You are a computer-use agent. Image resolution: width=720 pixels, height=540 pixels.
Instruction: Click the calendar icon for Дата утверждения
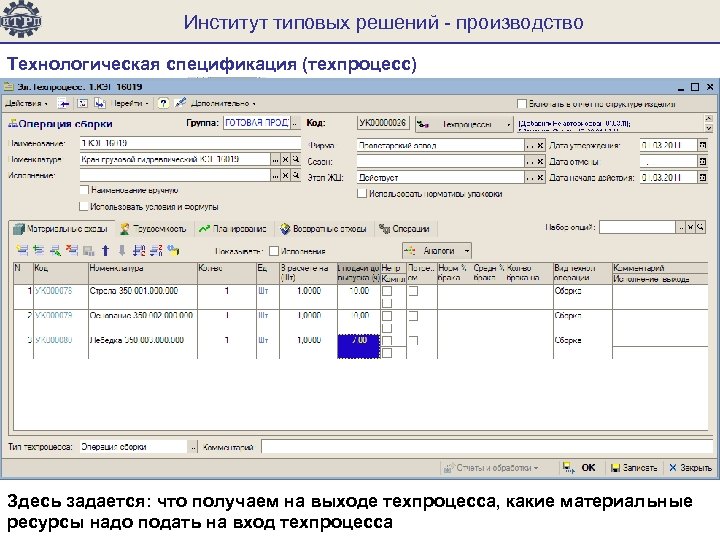click(703, 145)
